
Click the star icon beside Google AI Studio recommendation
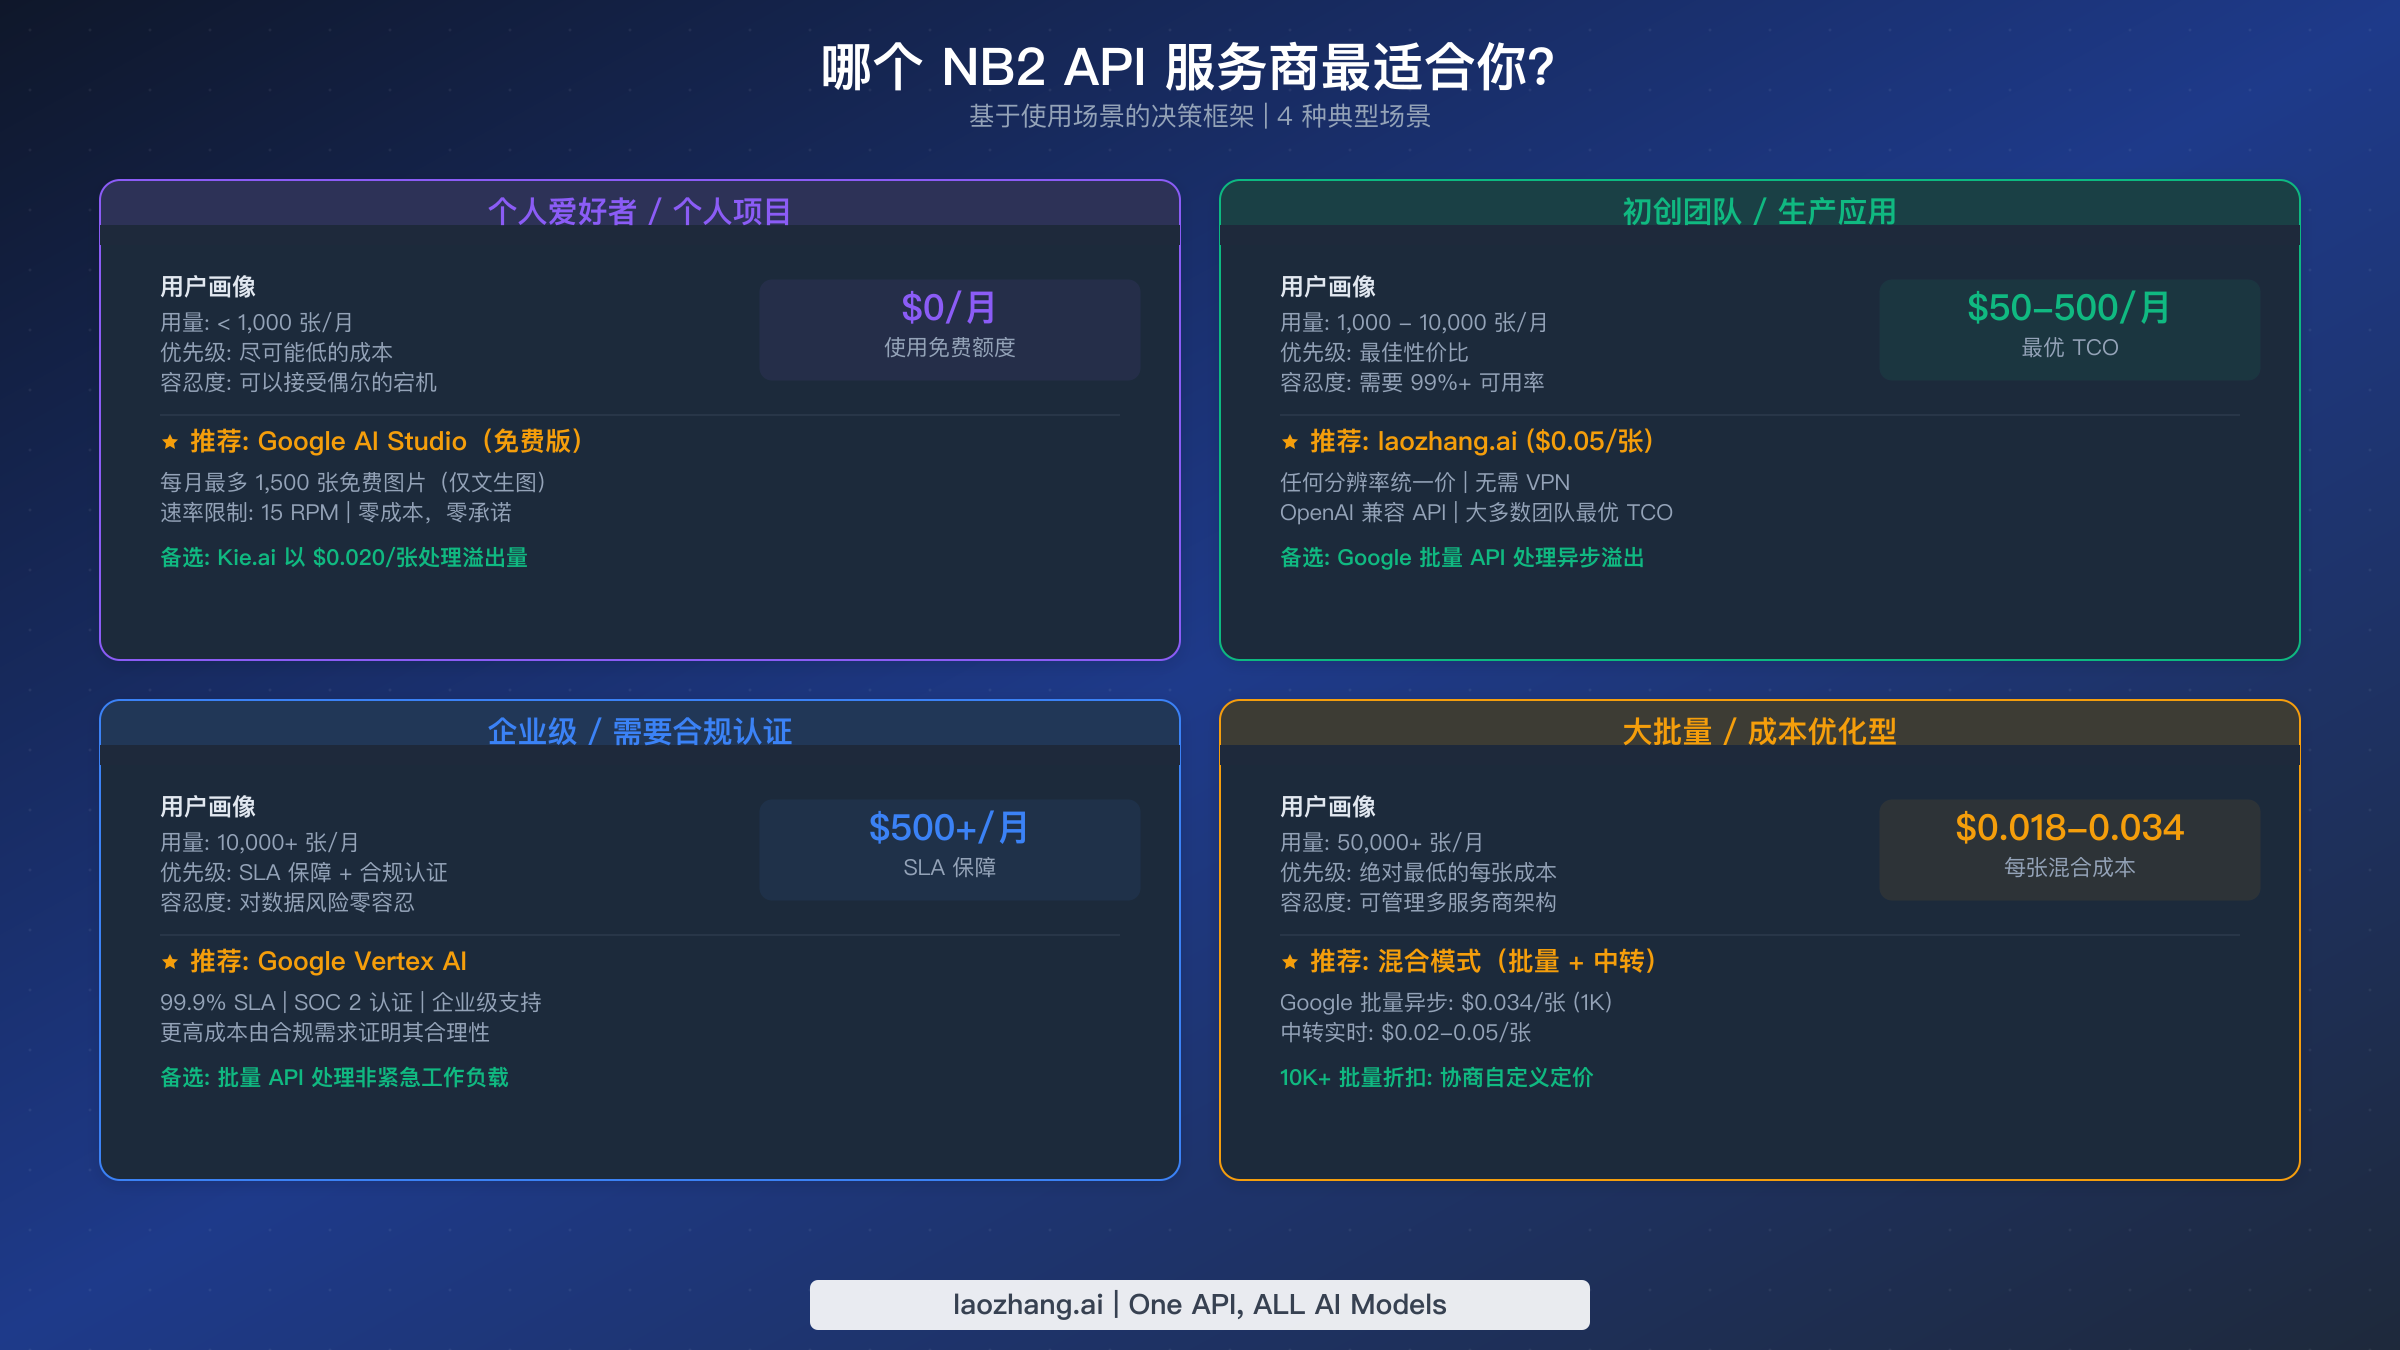pyautogui.click(x=171, y=441)
